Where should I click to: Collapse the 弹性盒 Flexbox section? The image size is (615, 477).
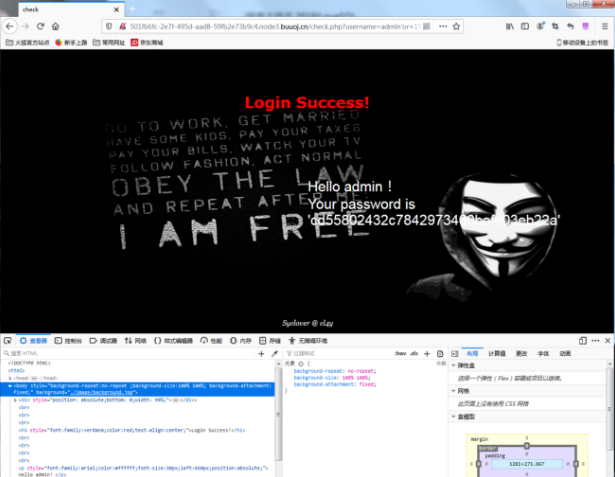coord(454,365)
